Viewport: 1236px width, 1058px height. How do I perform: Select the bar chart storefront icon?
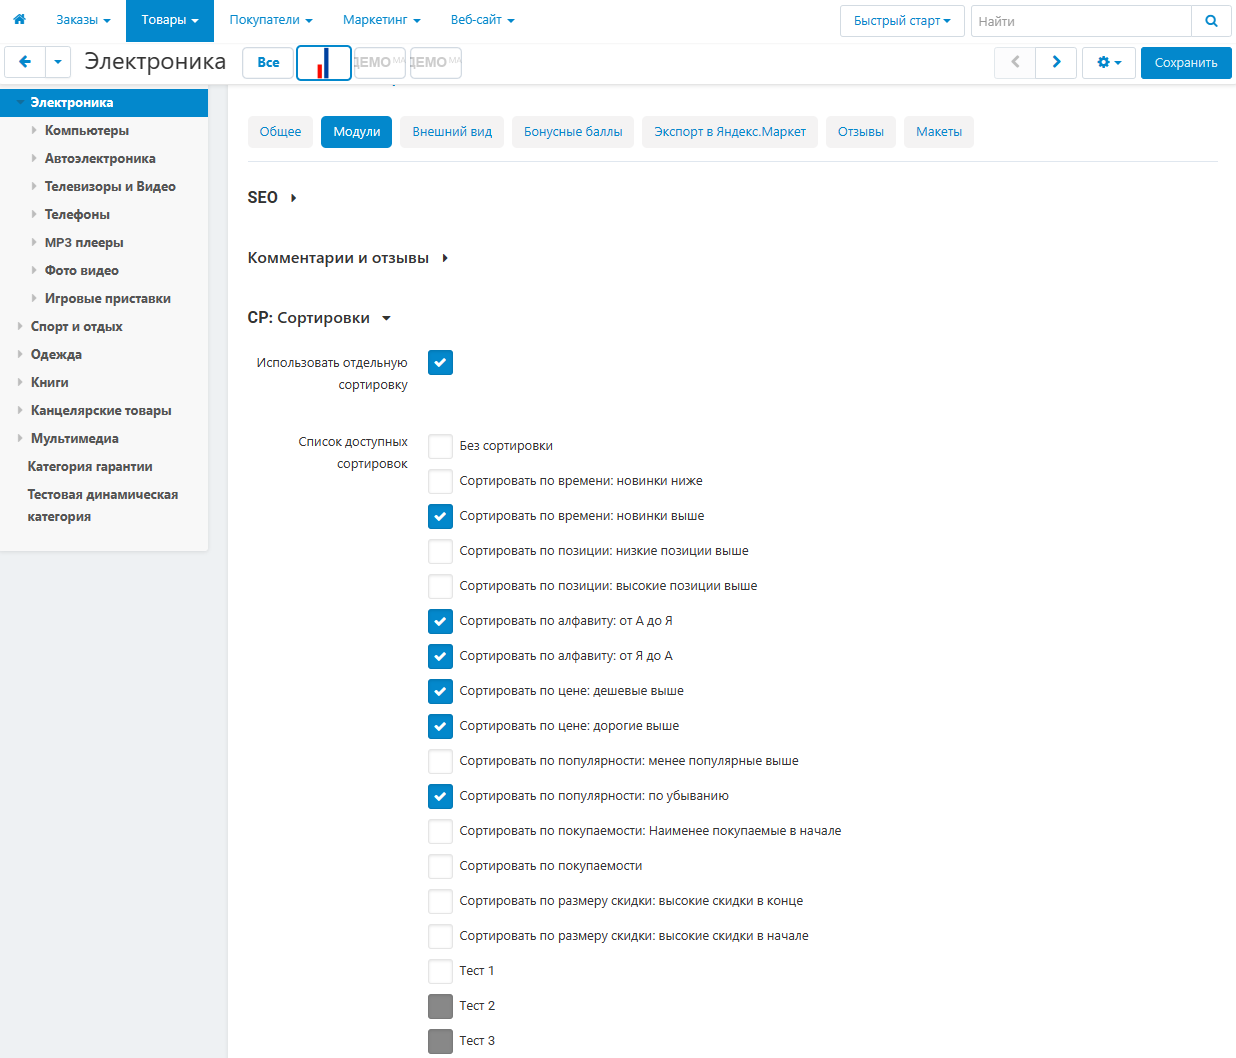click(324, 63)
